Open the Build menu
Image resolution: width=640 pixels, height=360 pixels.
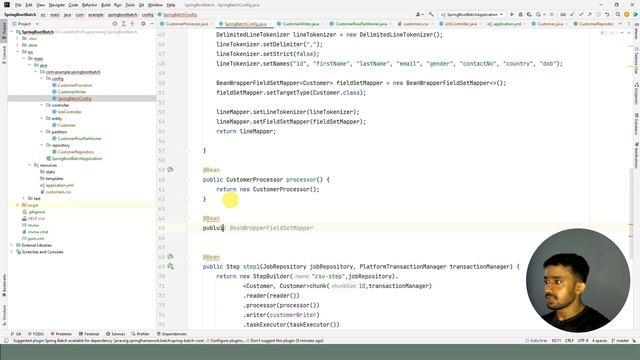[106, 5]
